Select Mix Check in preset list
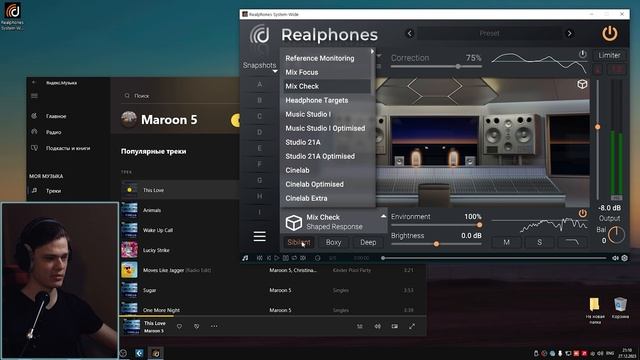The image size is (640, 360). pyautogui.click(x=302, y=86)
